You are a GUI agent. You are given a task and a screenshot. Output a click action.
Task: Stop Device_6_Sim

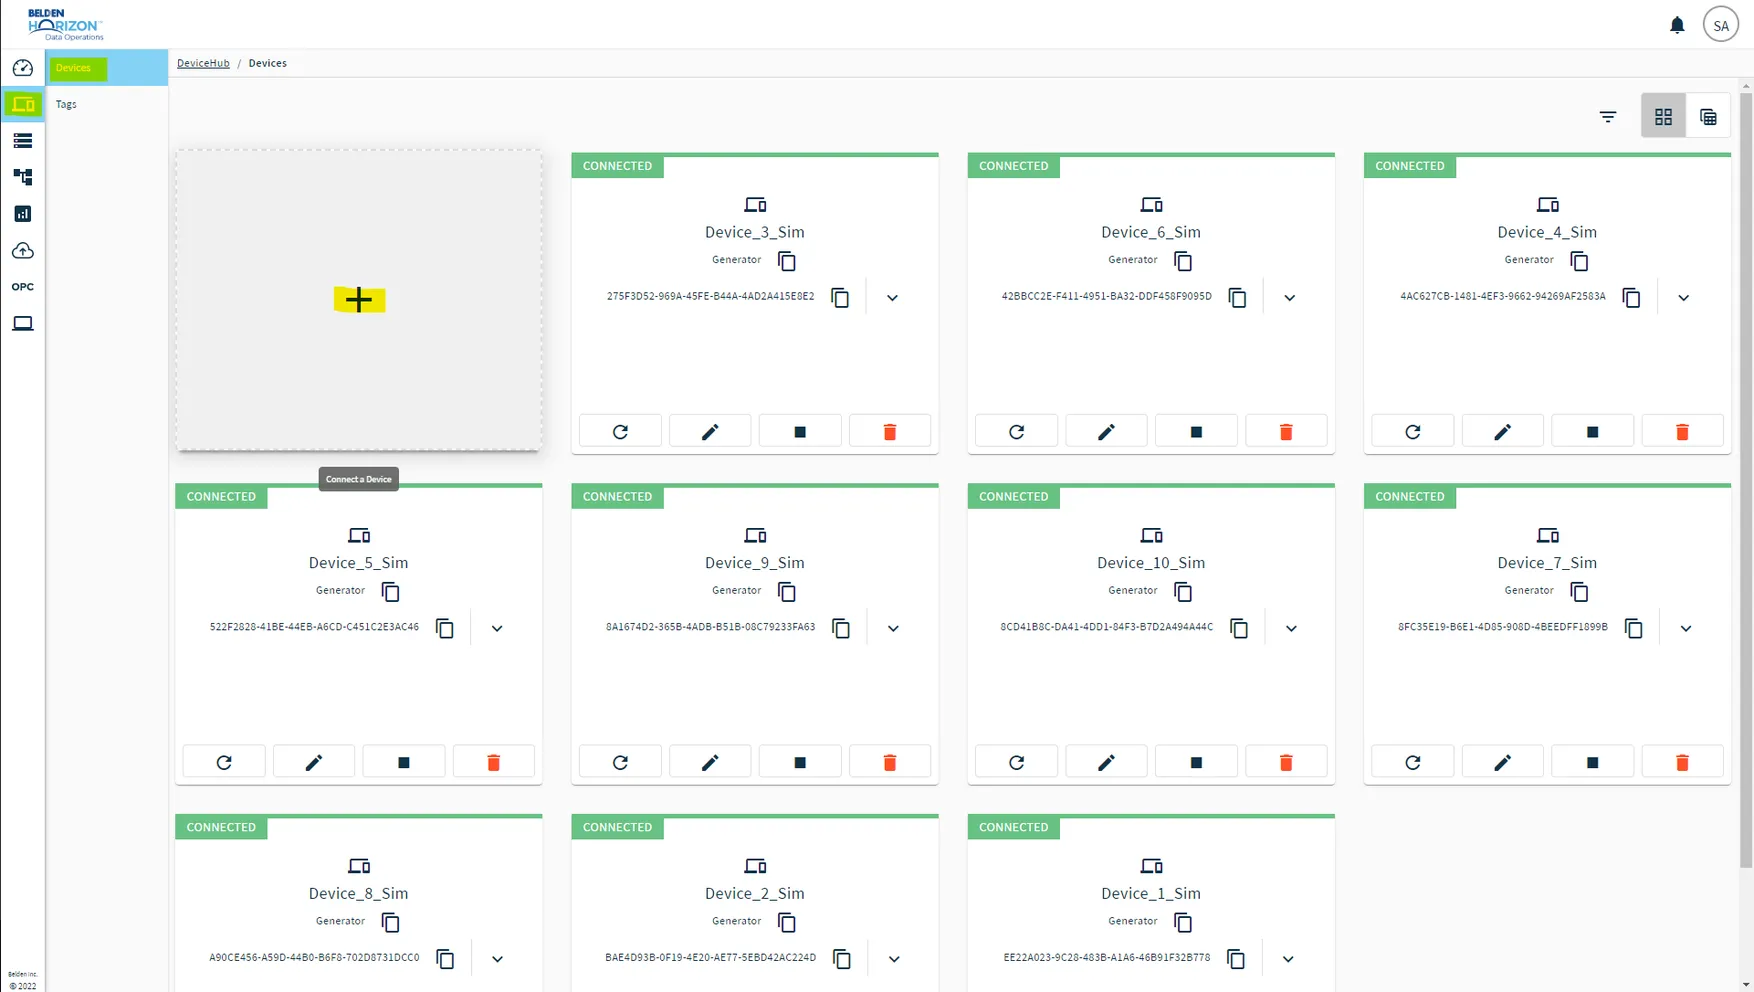(1196, 431)
